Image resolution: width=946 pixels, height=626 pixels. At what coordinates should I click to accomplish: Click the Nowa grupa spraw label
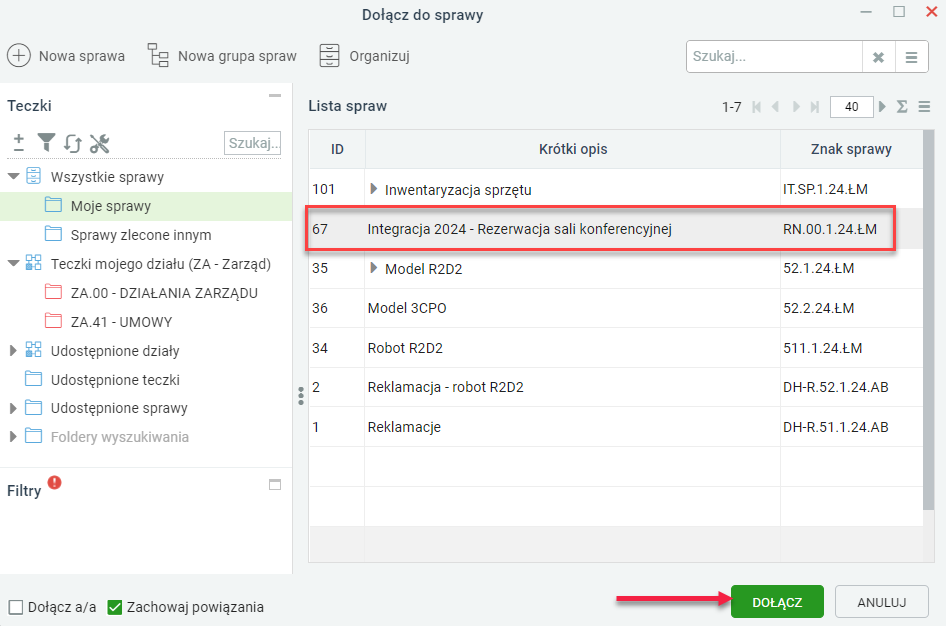pos(237,56)
